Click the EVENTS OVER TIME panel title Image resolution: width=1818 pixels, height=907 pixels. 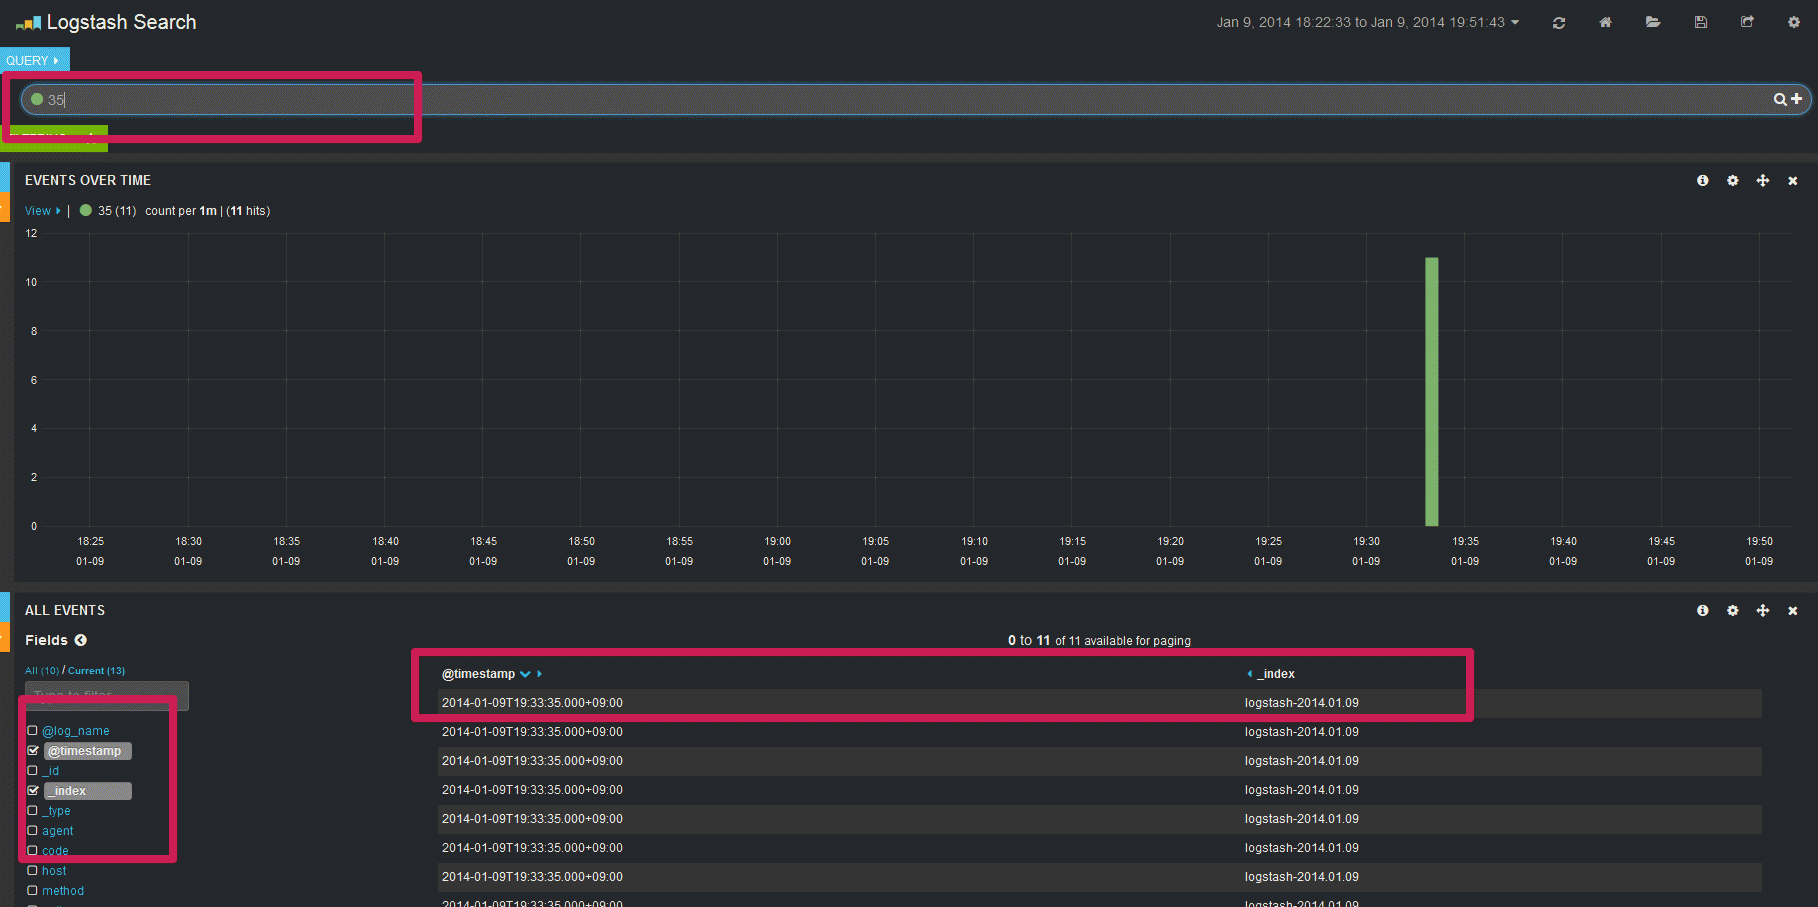coord(88,180)
